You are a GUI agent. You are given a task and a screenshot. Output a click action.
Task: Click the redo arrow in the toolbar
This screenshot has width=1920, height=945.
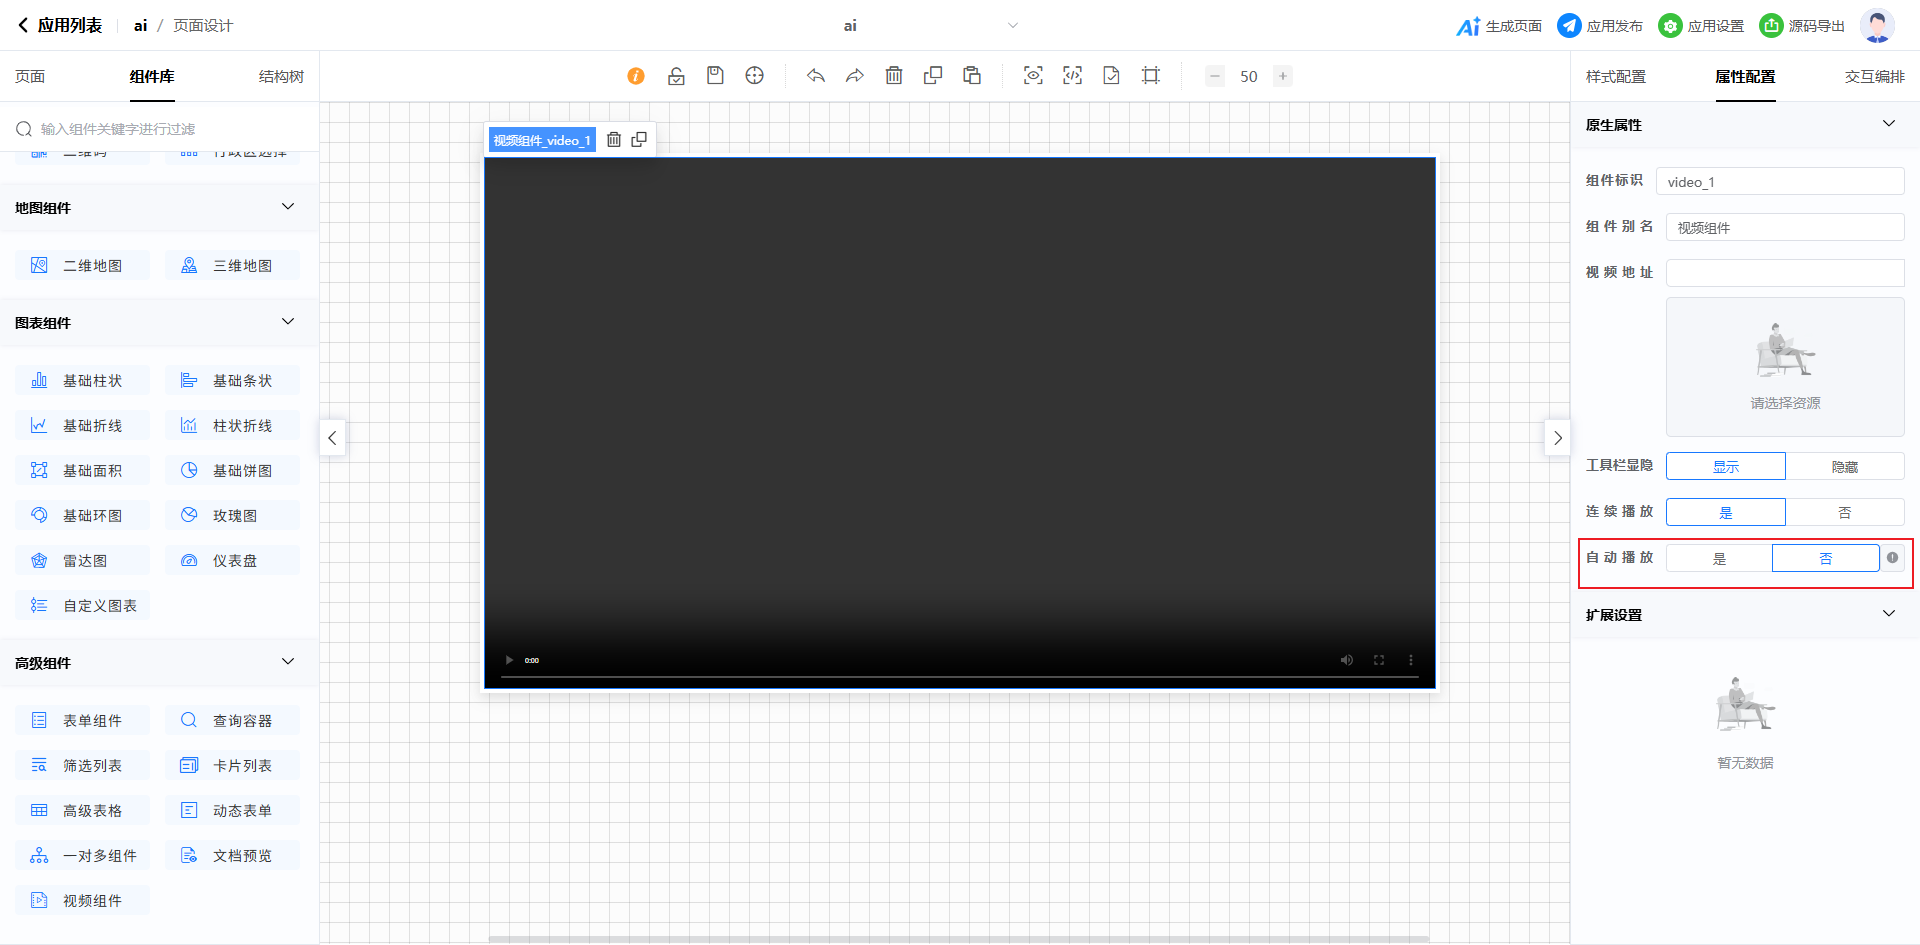coord(854,76)
